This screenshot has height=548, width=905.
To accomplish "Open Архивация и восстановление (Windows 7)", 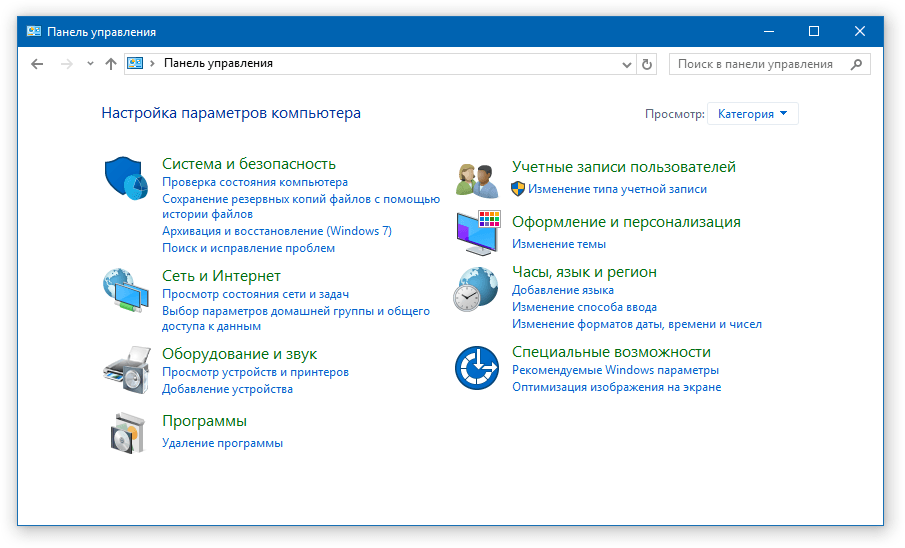I will 277,231.
